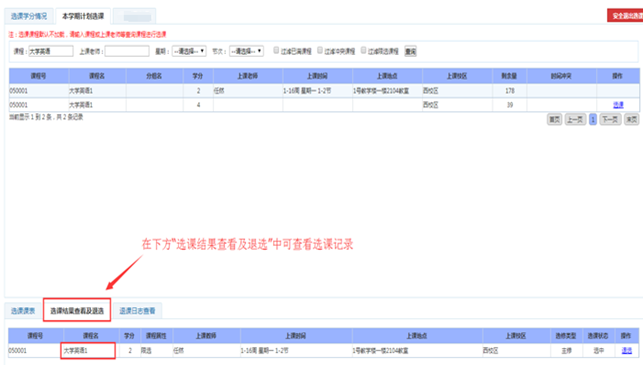This screenshot has width=643, height=365.
Task: Click the empty 上课老师 input field
Action: click(x=127, y=51)
